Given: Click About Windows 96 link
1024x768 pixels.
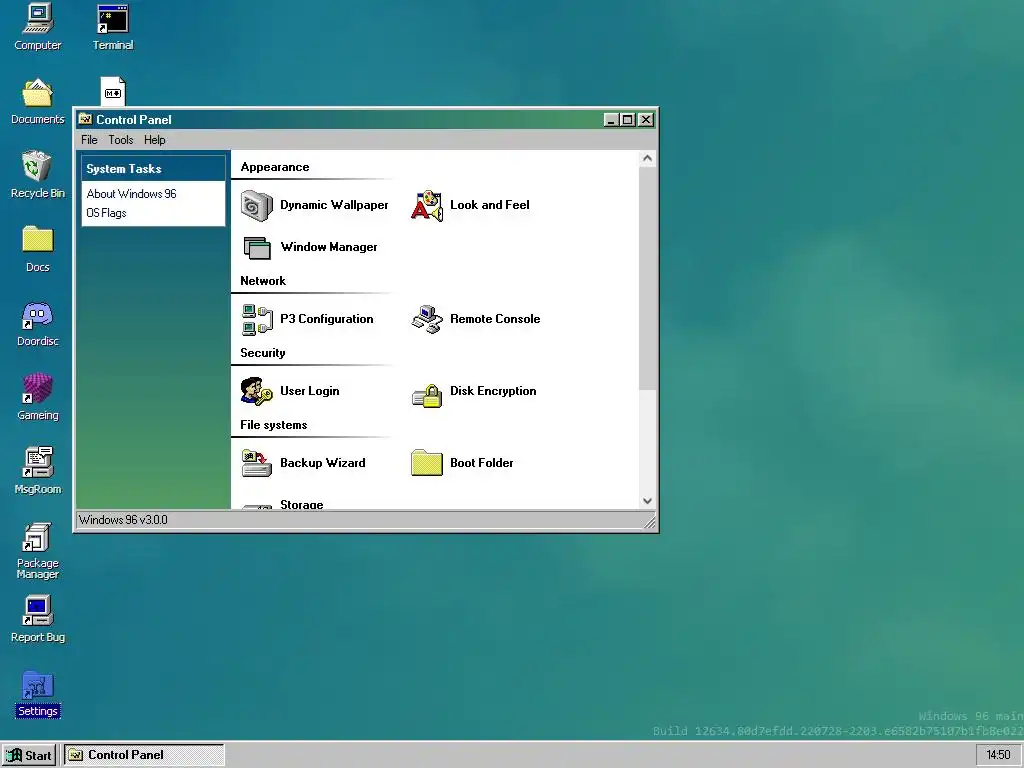Looking at the screenshot, I should (x=131, y=194).
